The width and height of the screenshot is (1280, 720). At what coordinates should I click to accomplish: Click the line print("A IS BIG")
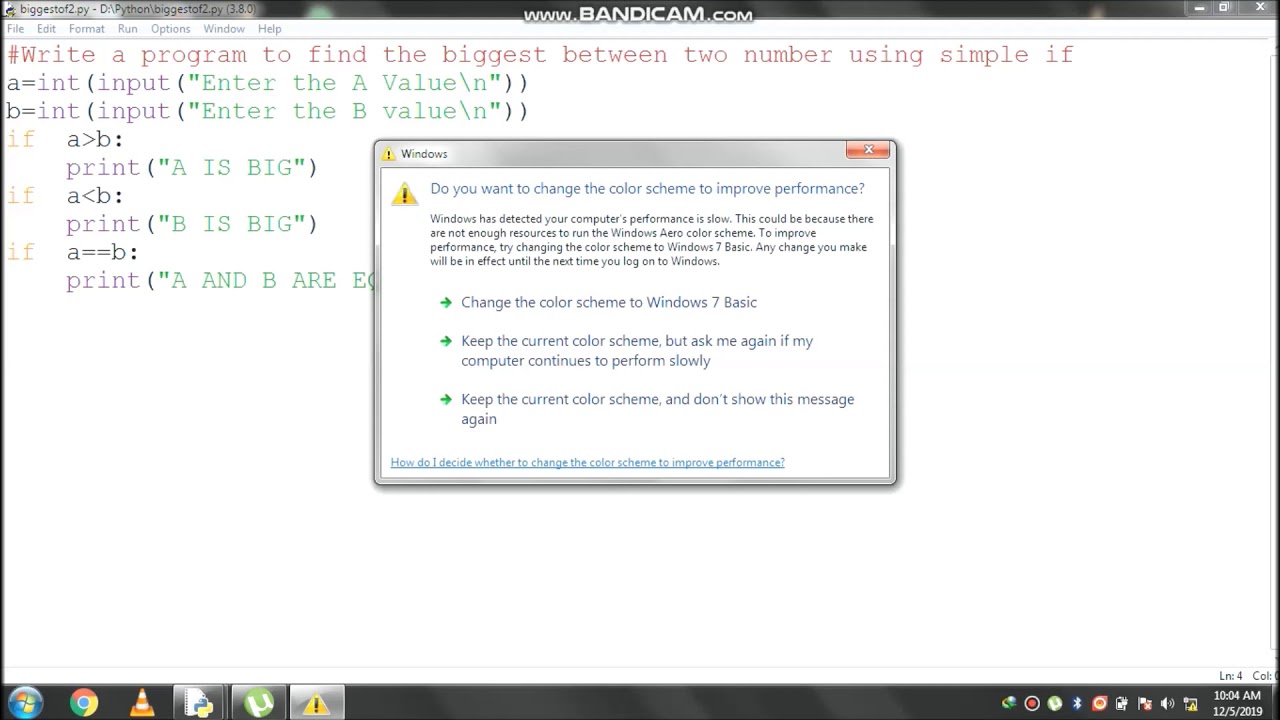192,167
